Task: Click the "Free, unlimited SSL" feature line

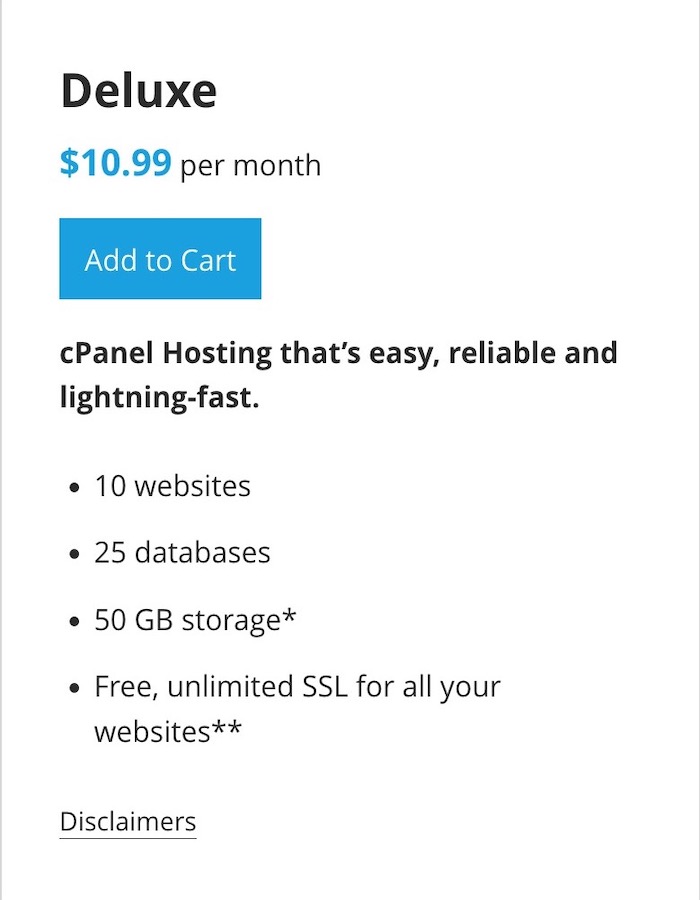Action: pyautogui.click(x=297, y=687)
